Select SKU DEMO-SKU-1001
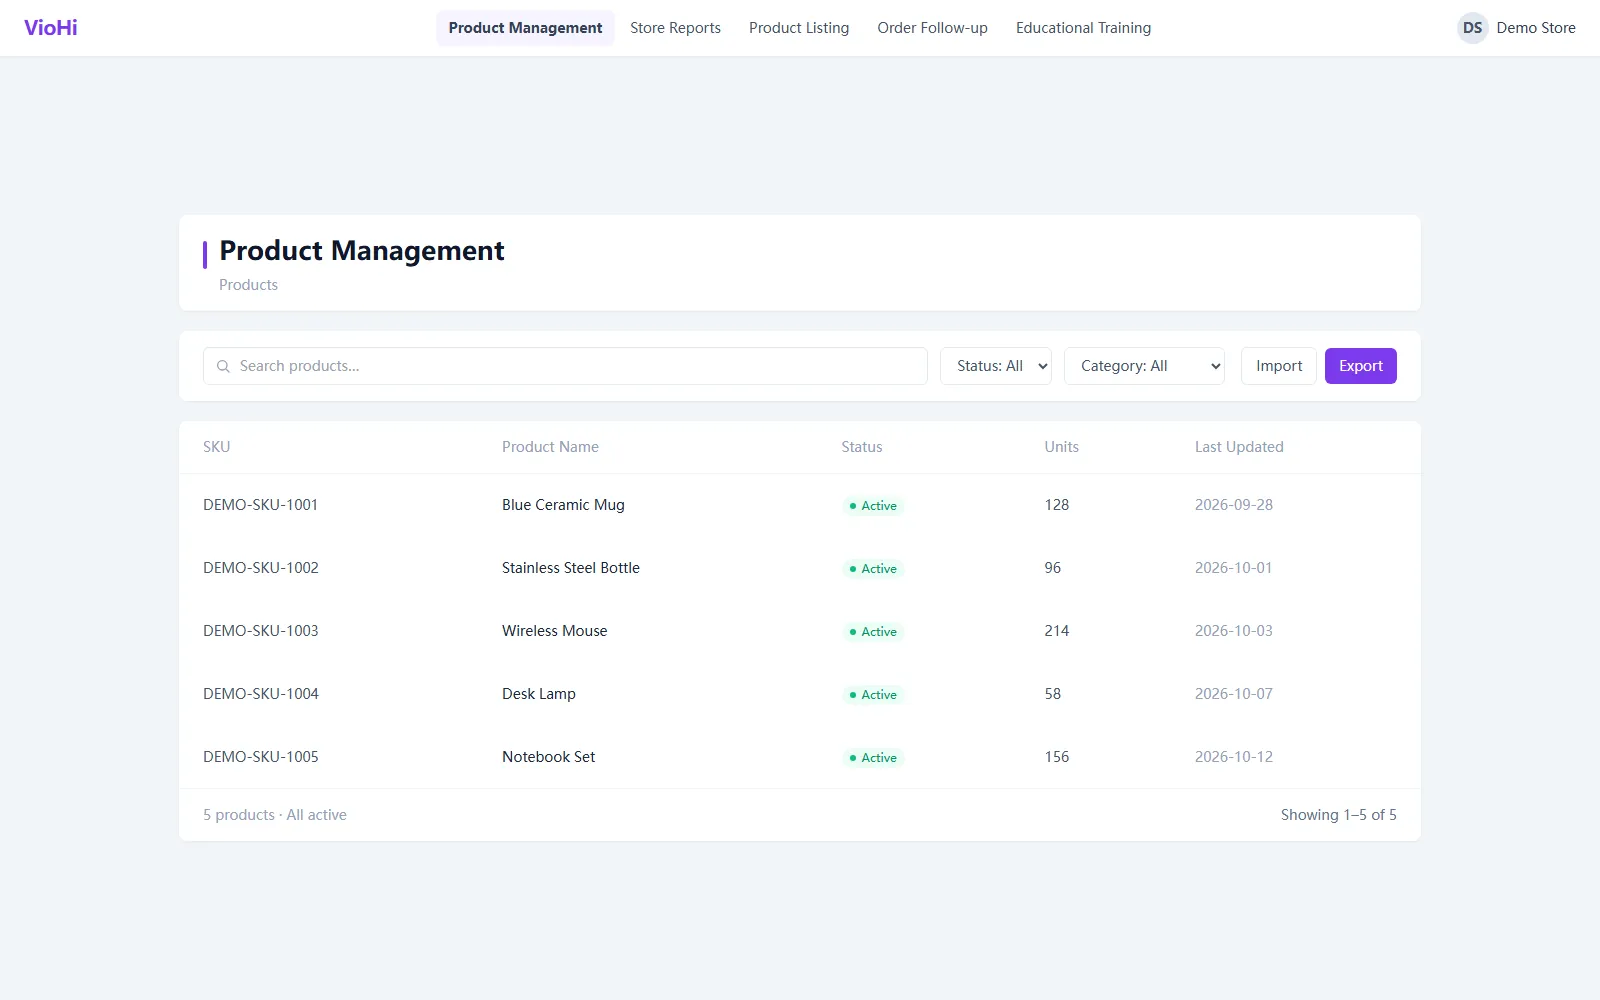Screen dimensions: 1600x1000 (x=260, y=505)
